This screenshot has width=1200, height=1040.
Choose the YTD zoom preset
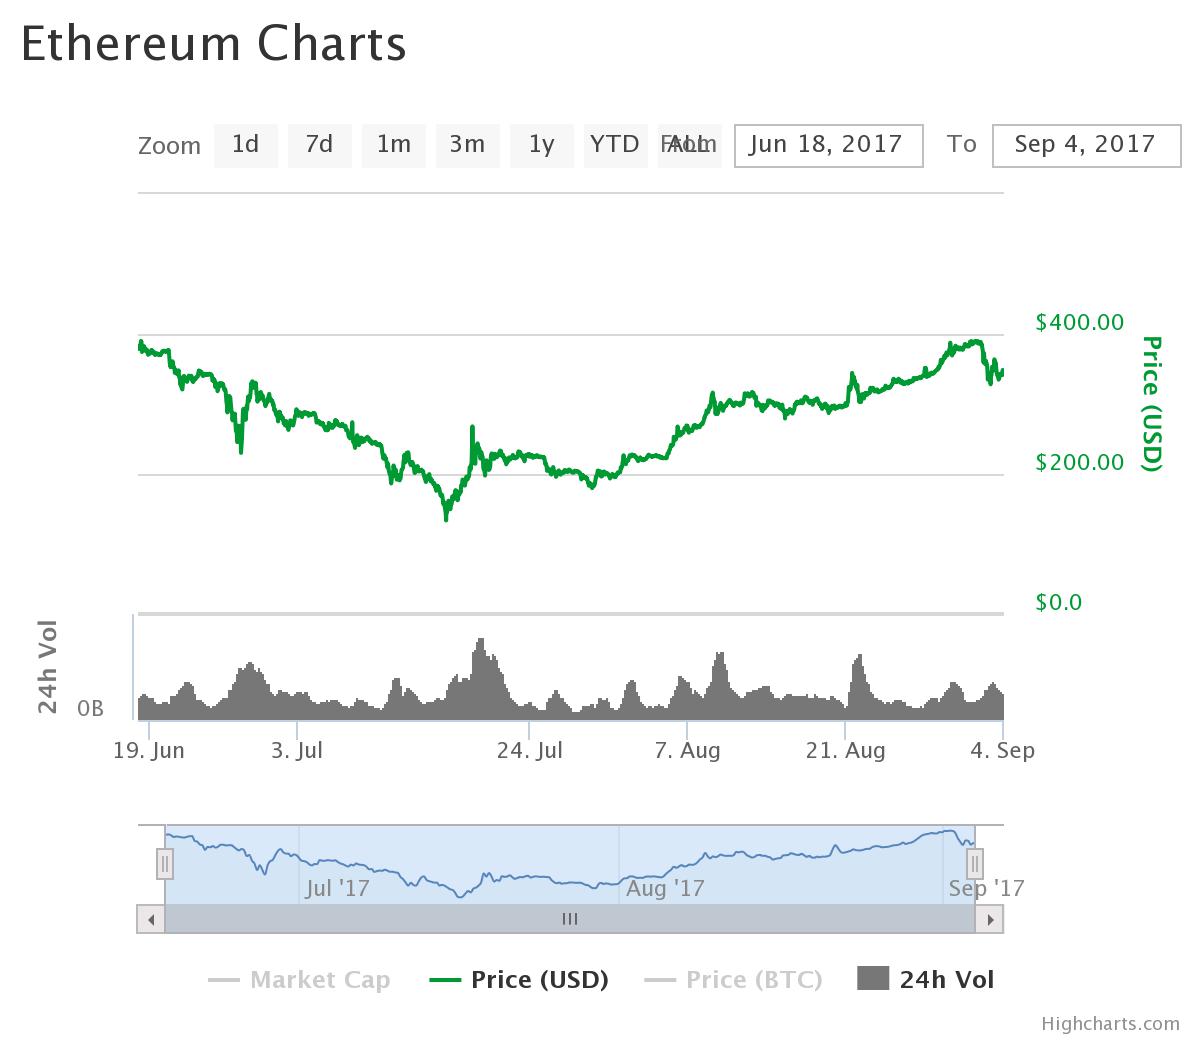point(615,145)
